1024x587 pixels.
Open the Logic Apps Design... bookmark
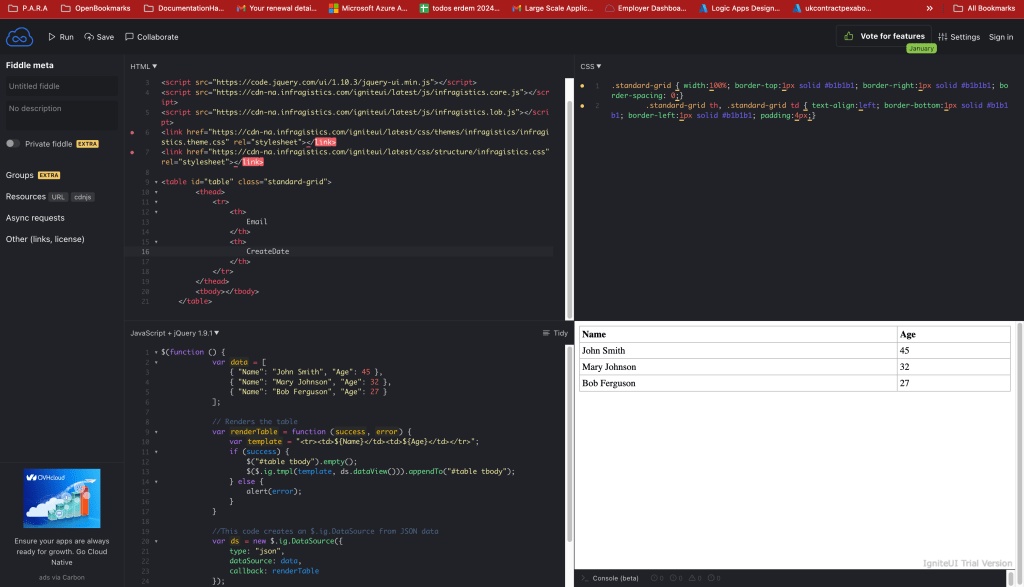click(x=739, y=8)
